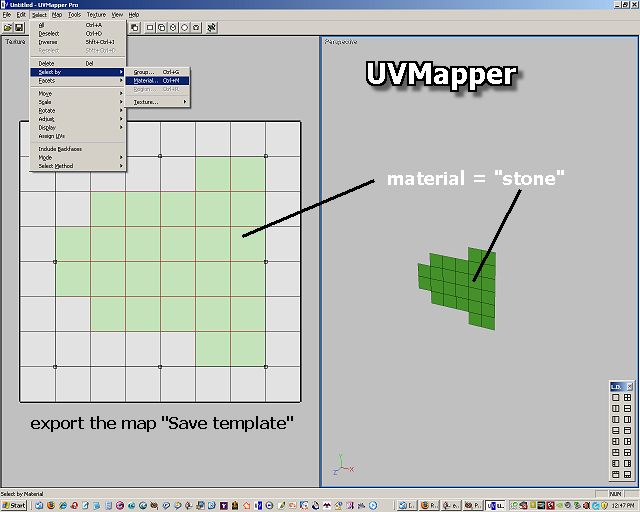Image resolution: width=640 pixels, height=512 pixels.
Task: Choose Group... Ctrl+G in submenu
Action: click(x=157, y=72)
